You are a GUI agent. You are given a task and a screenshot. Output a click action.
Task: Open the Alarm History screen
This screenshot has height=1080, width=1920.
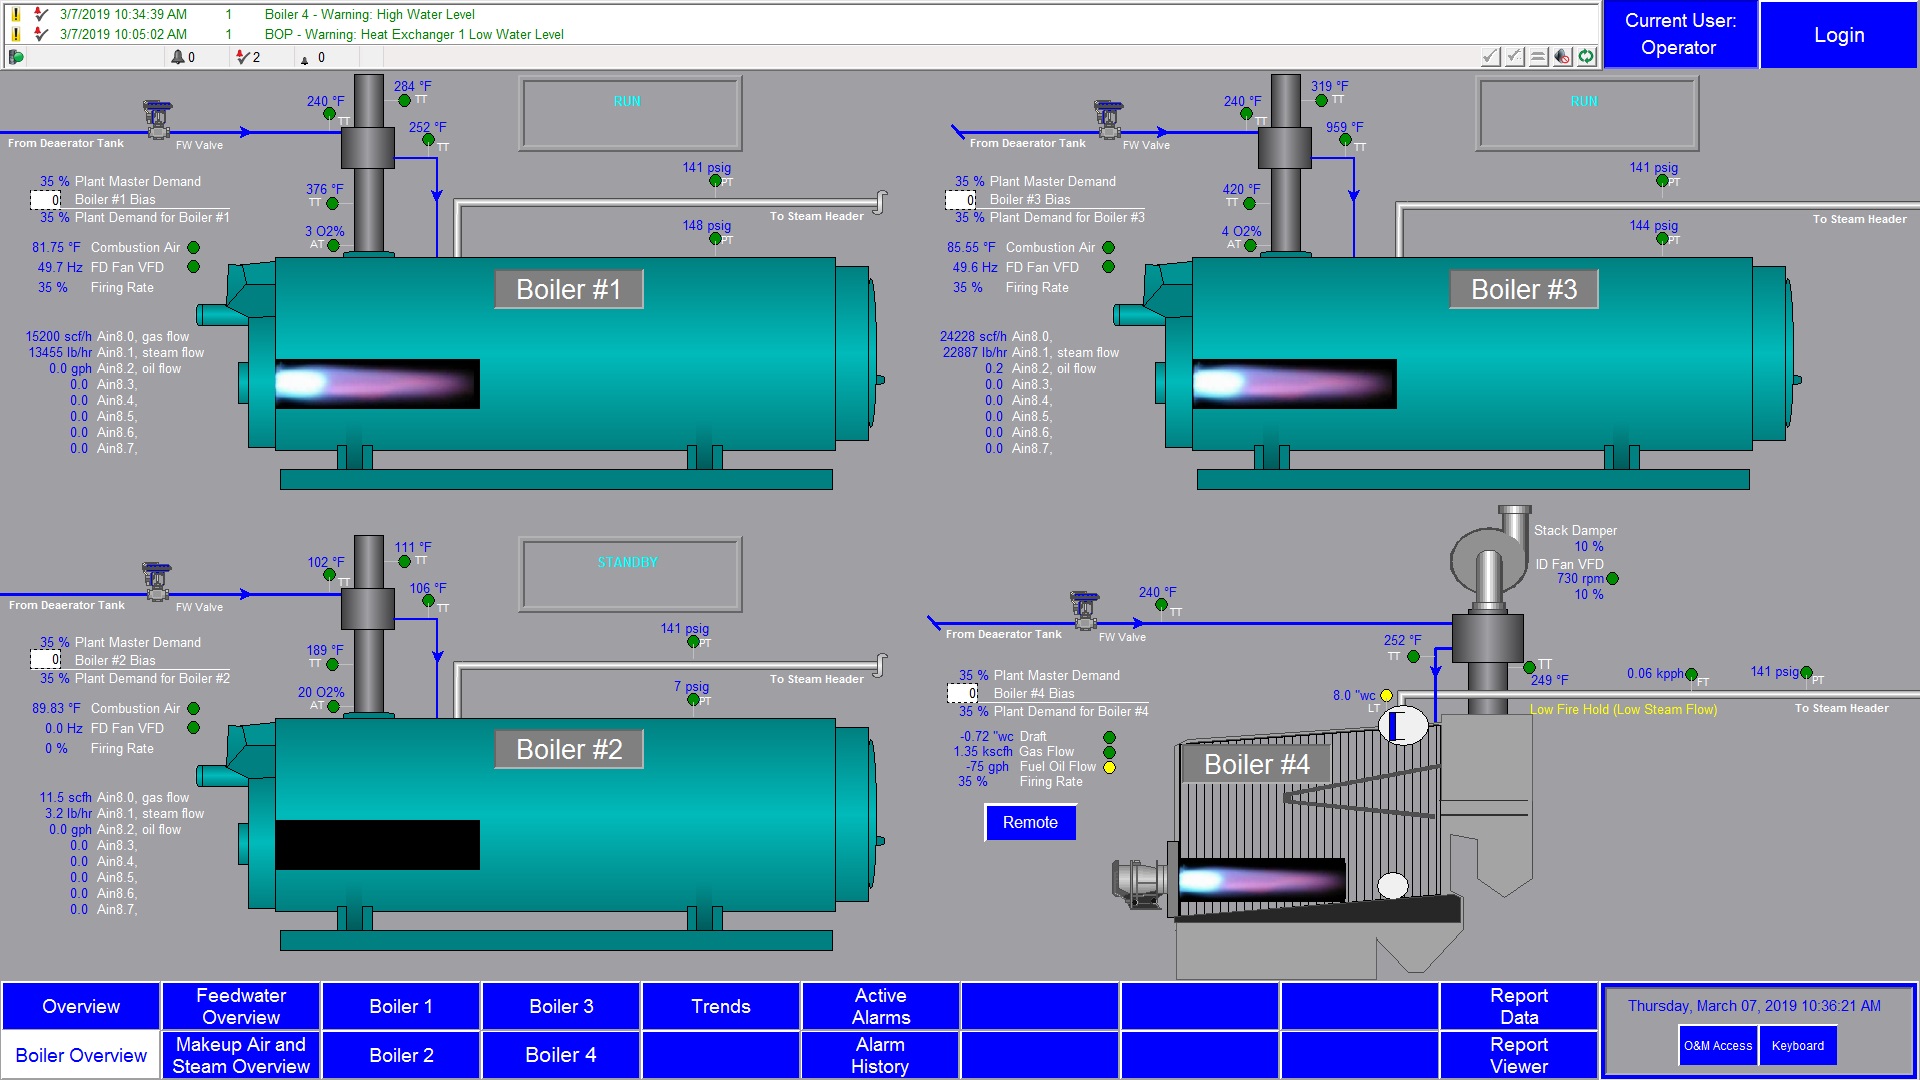click(880, 1055)
